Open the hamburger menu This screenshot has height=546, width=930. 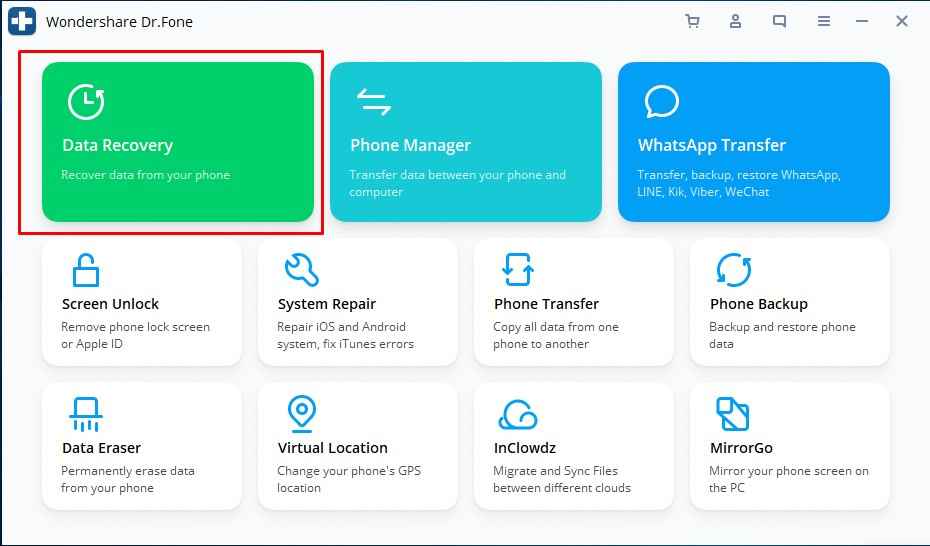(823, 21)
